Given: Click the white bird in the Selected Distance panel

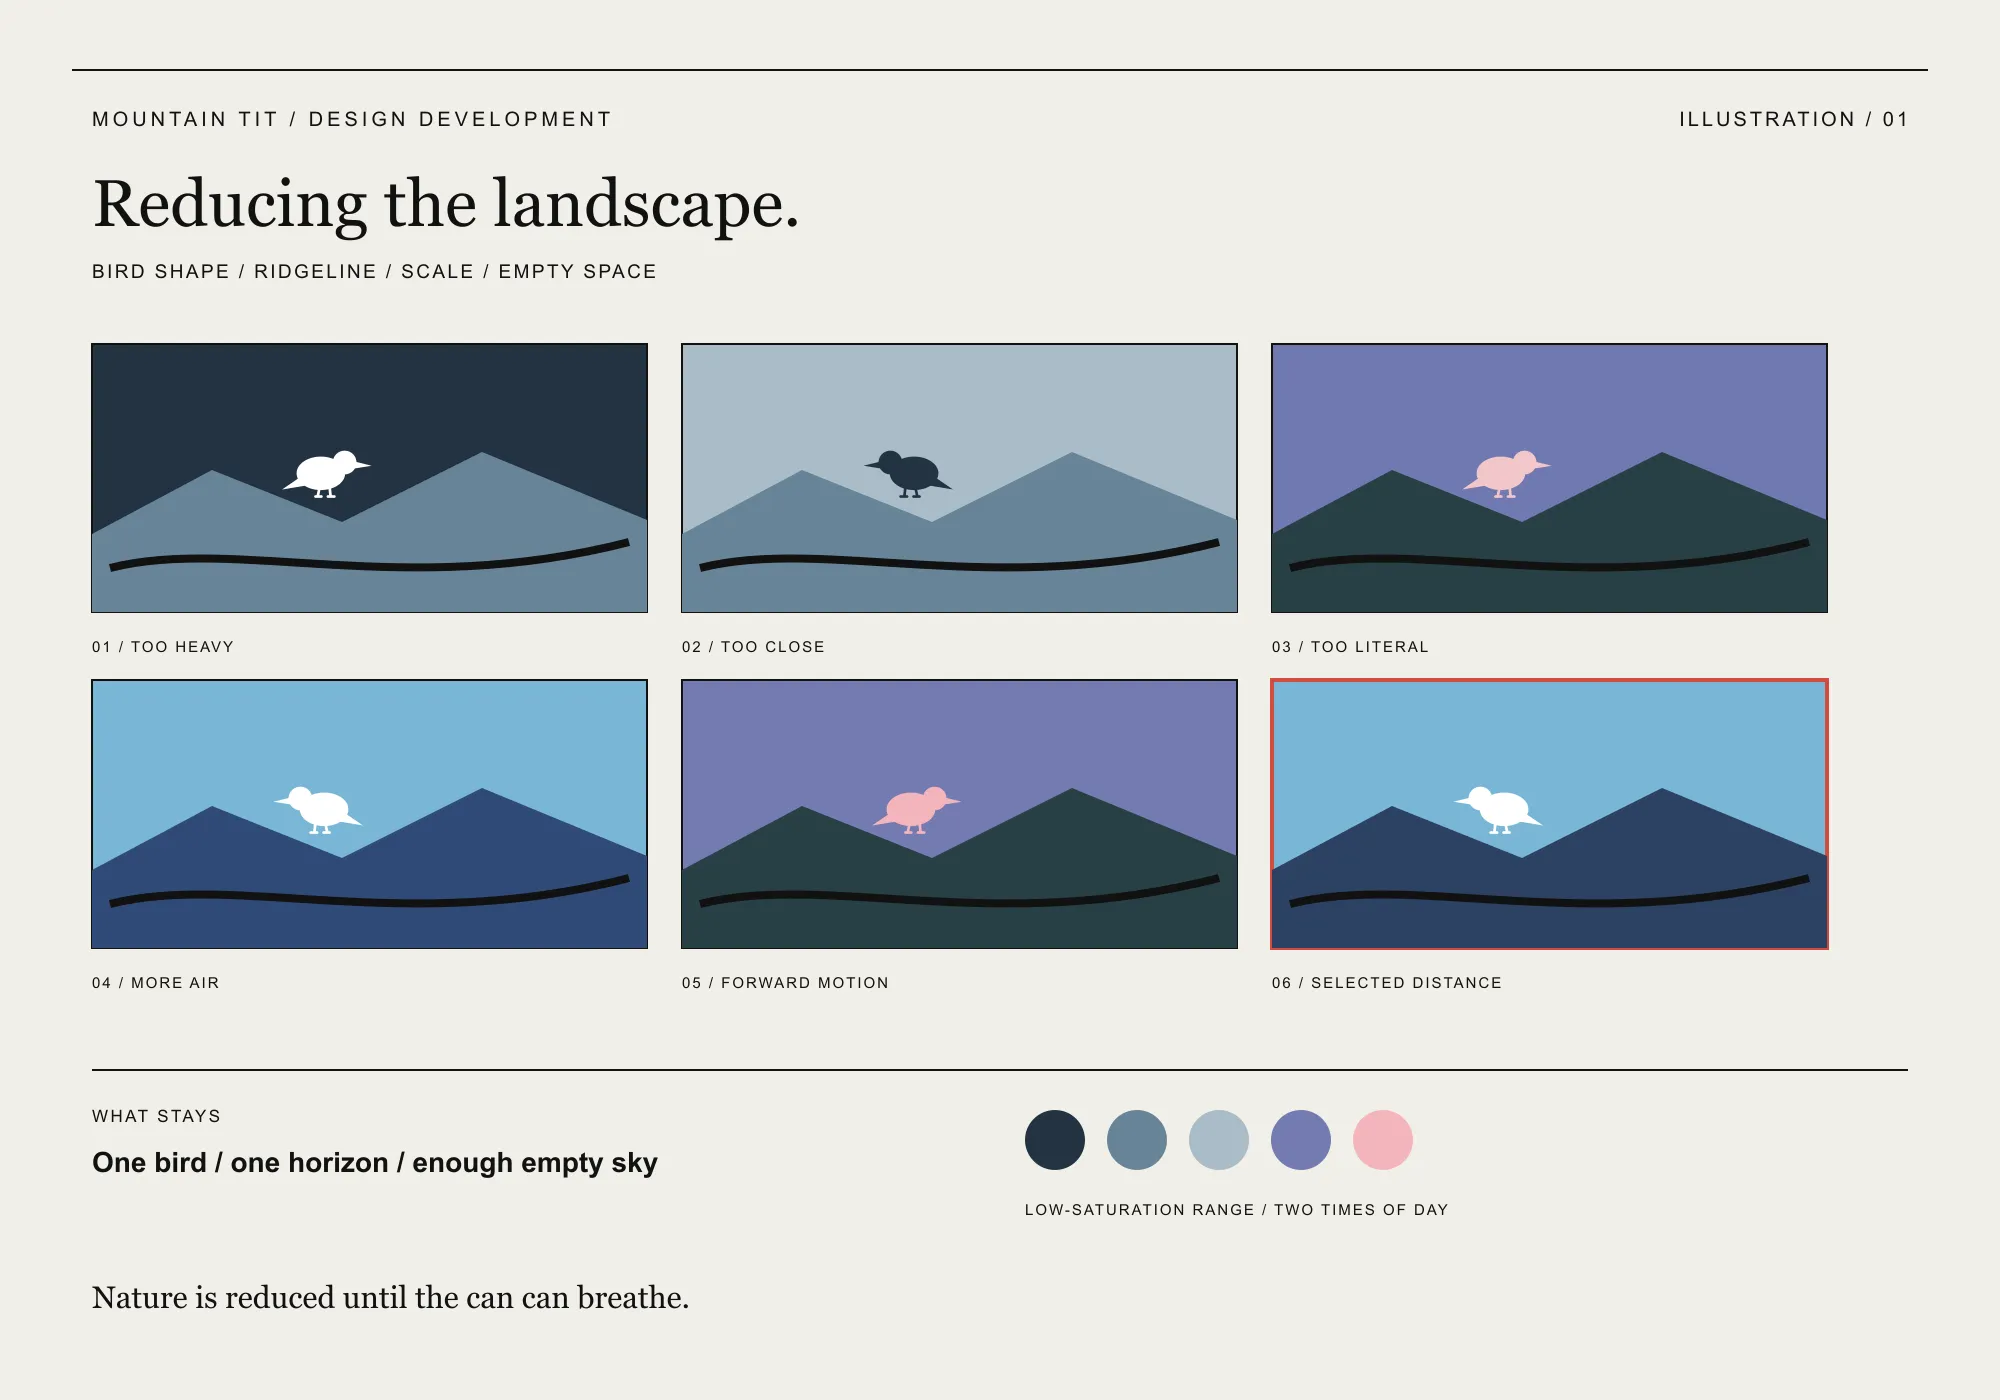Looking at the screenshot, I should (1498, 809).
